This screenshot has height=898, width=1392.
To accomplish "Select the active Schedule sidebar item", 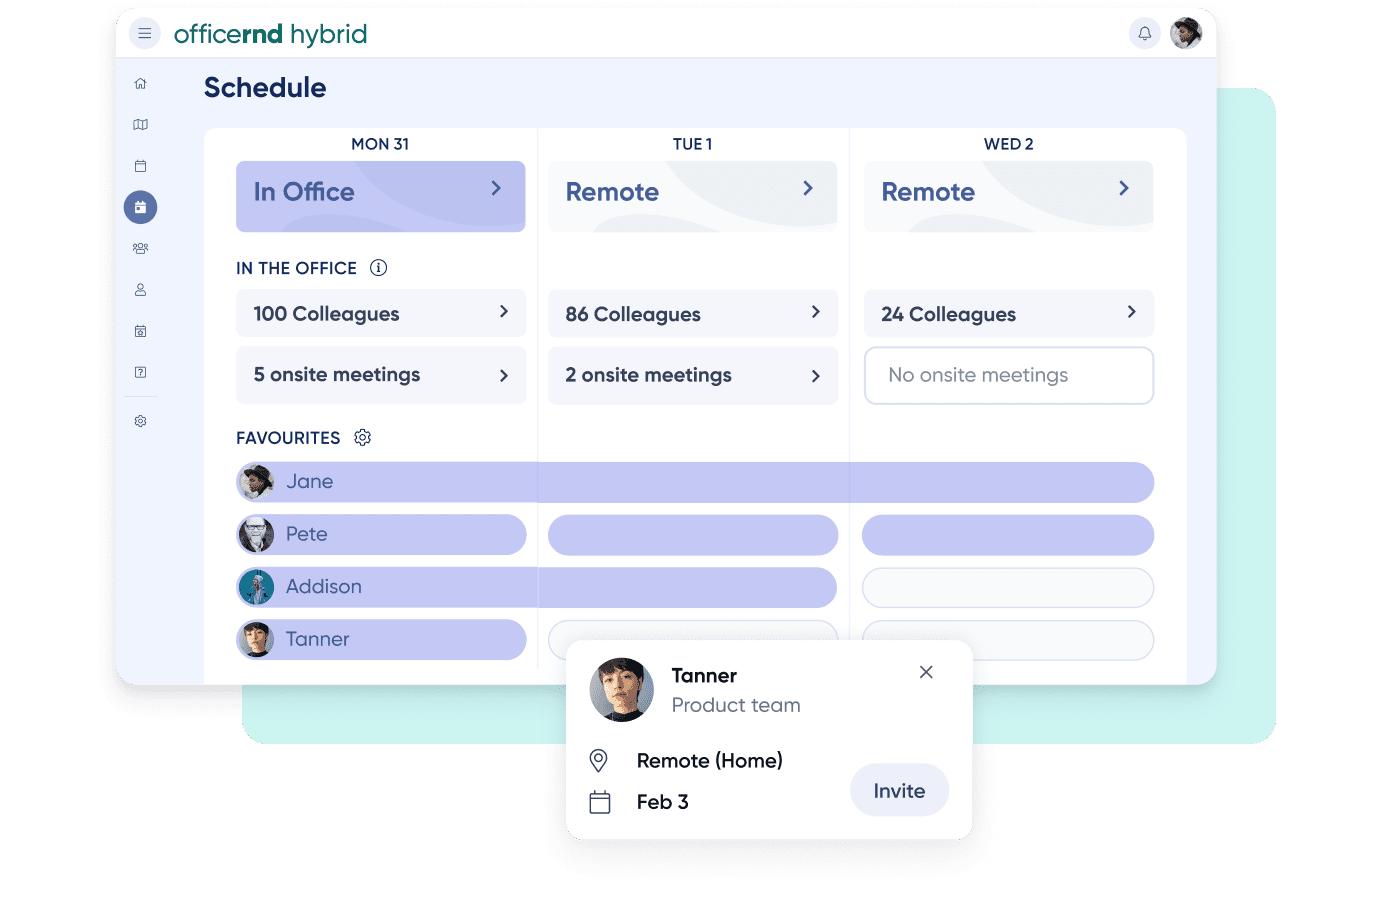I will pyautogui.click(x=141, y=207).
